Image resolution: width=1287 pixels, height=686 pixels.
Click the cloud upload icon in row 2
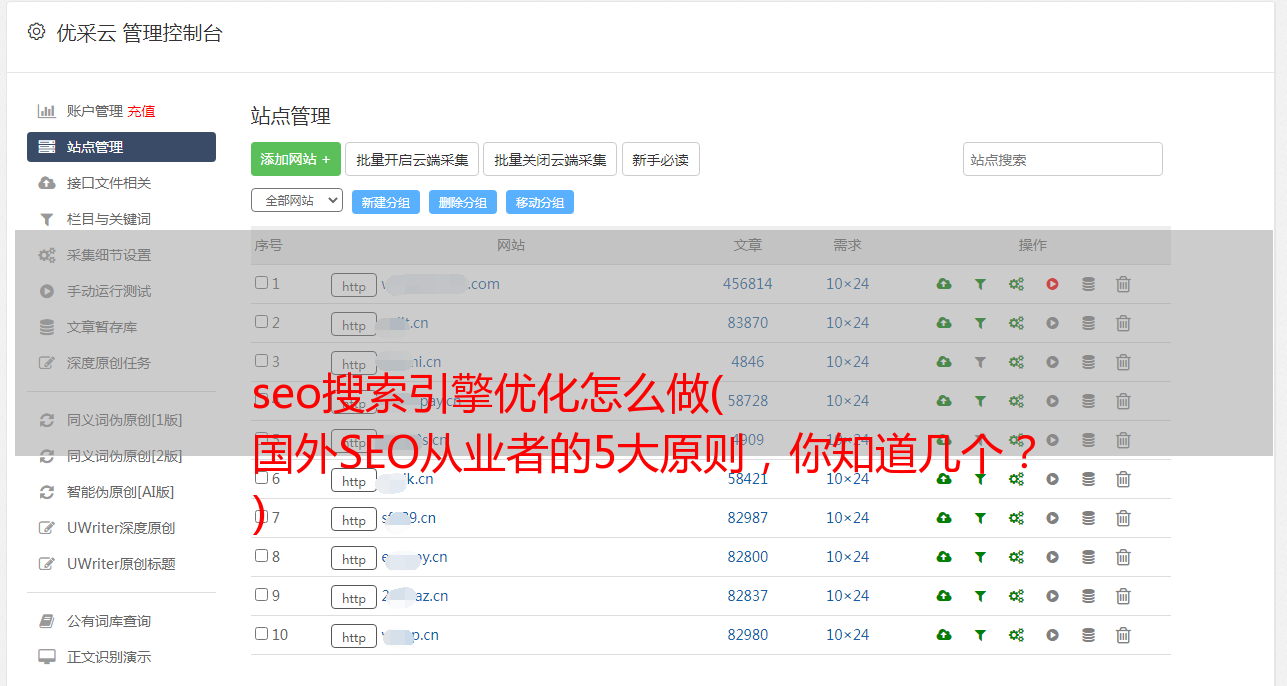(x=944, y=323)
